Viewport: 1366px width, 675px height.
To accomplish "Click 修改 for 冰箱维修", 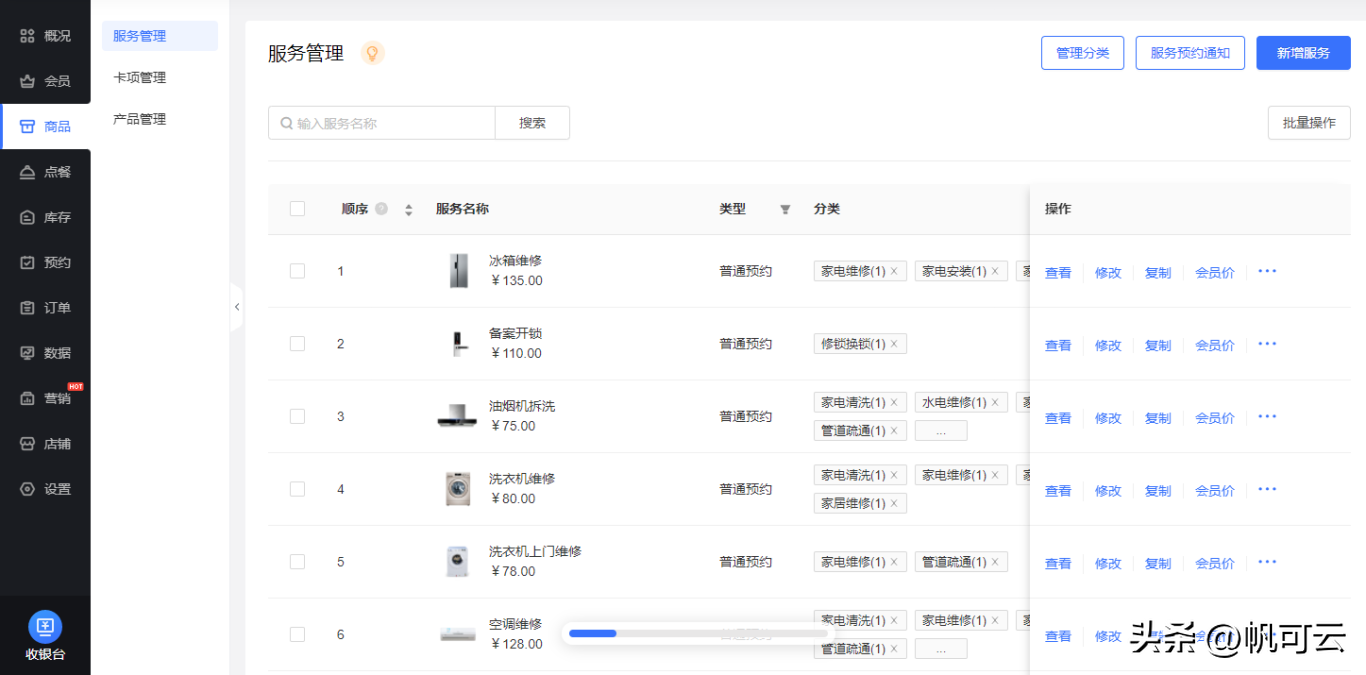I will point(1108,273).
